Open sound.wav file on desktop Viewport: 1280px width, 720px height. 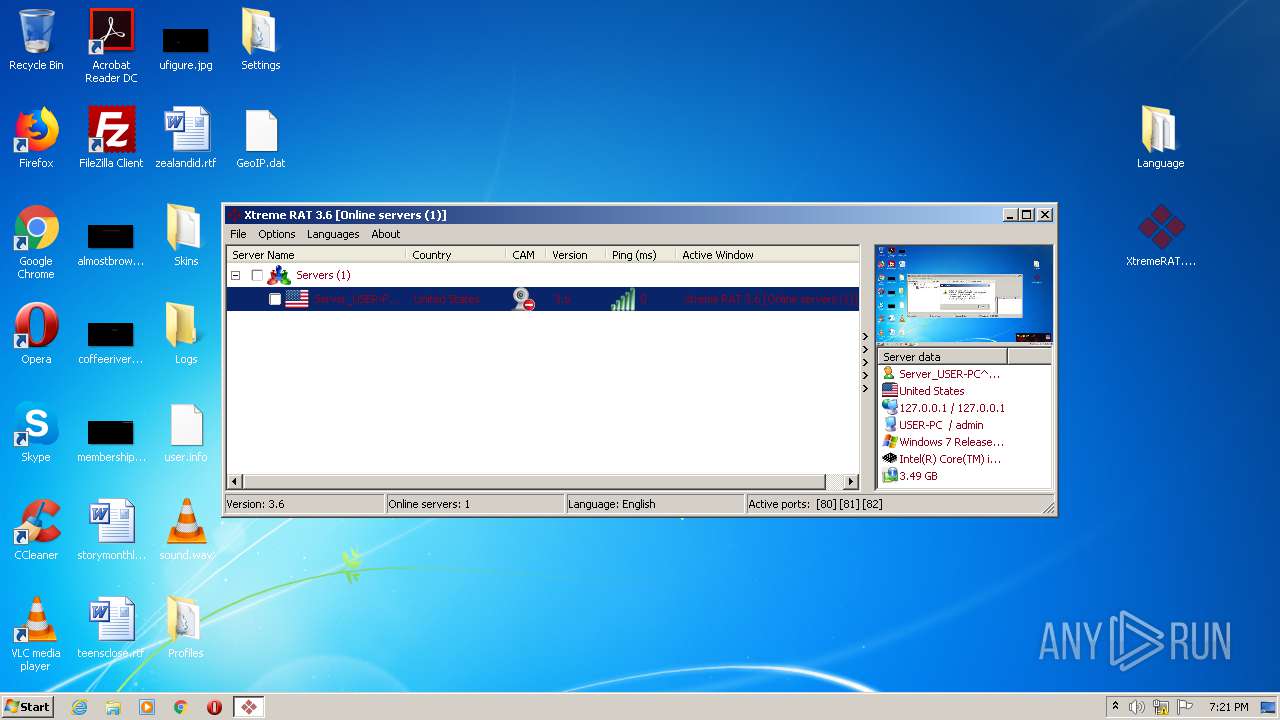186,530
